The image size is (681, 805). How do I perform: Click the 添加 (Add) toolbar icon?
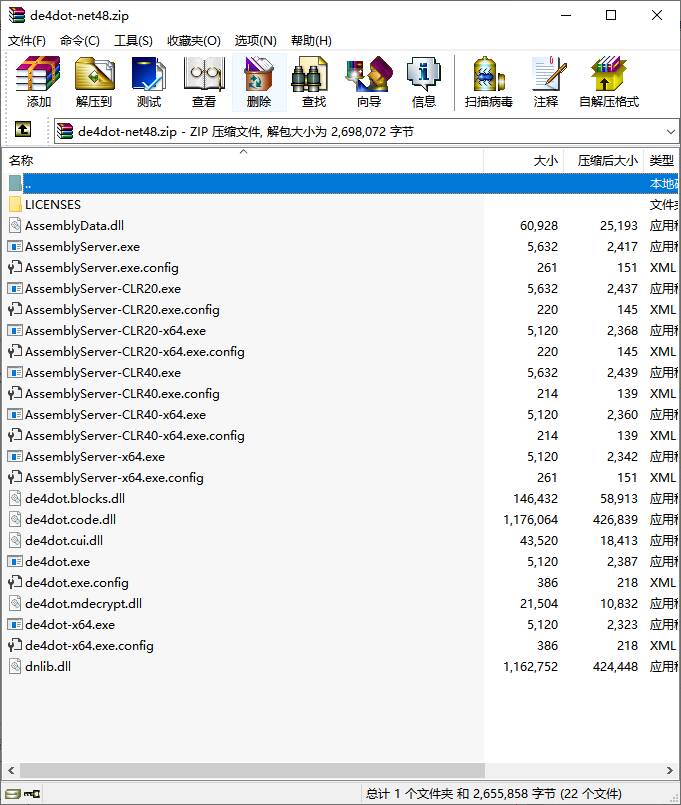pos(39,74)
